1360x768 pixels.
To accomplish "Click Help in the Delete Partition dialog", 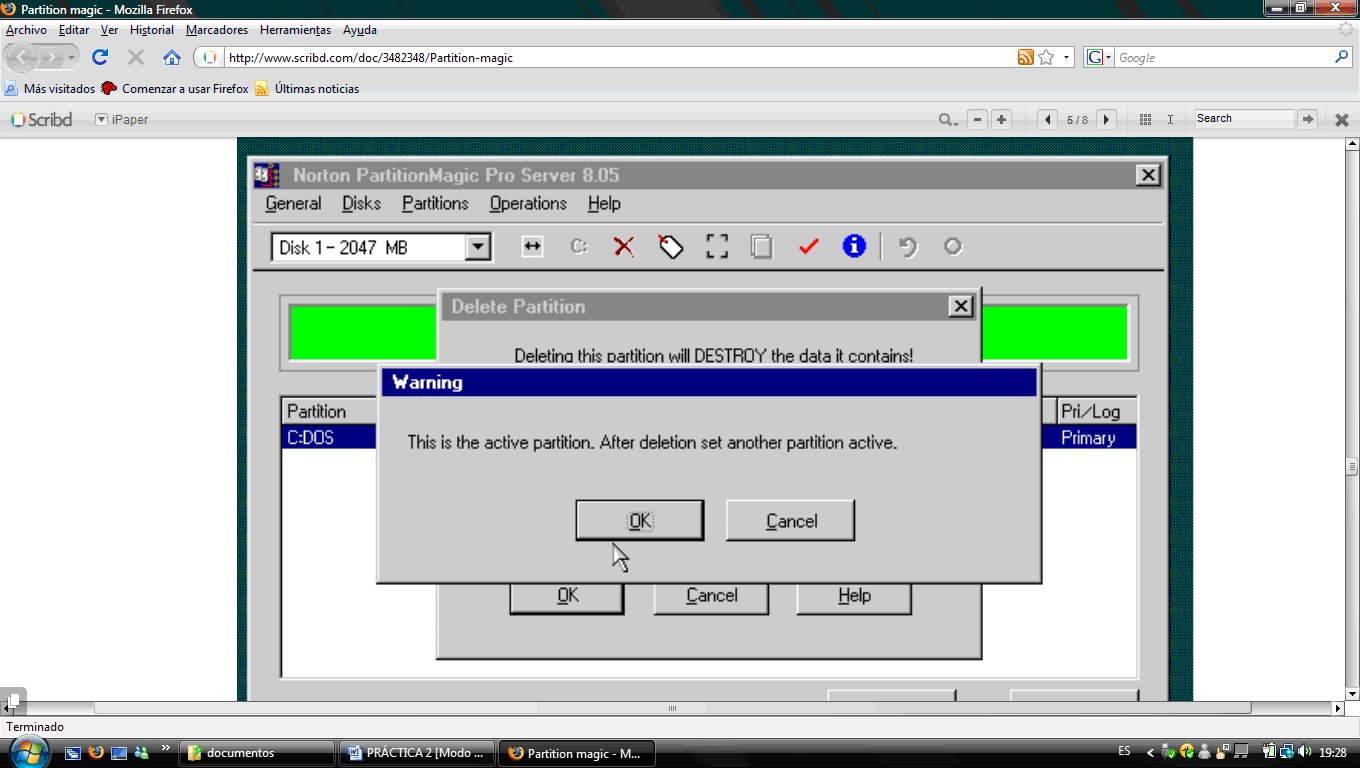I will [854, 596].
